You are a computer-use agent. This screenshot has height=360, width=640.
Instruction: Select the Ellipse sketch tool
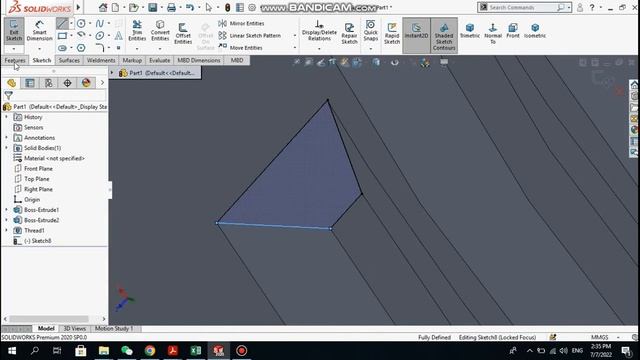coord(100,36)
